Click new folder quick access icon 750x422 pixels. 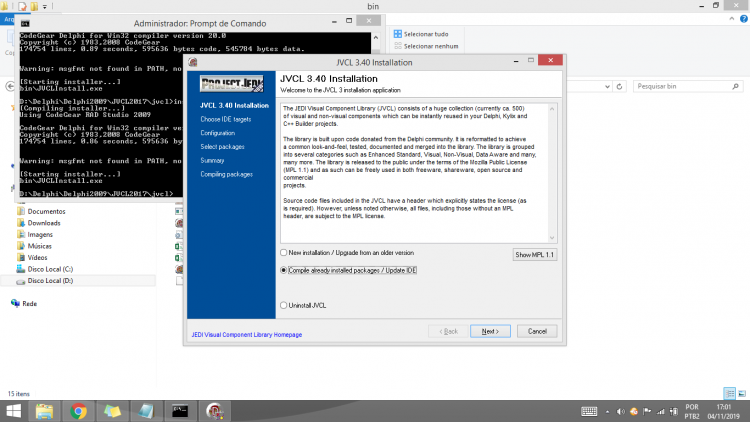(34, 6)
